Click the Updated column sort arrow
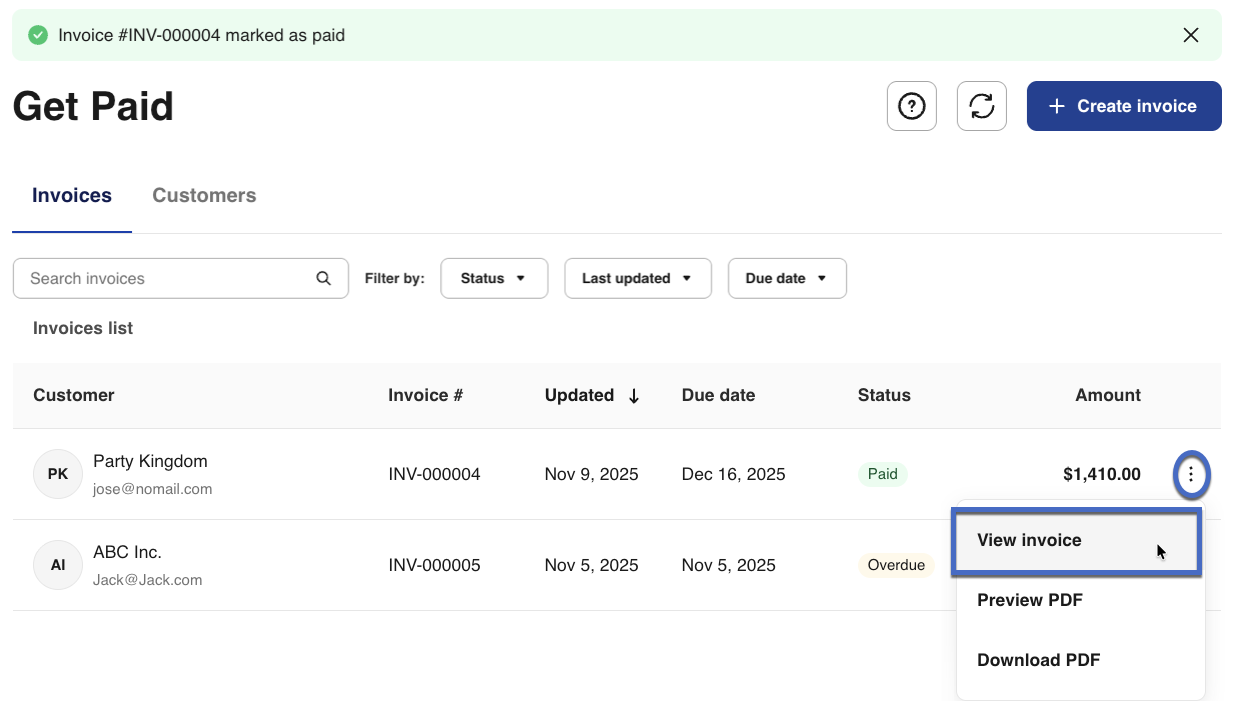Screen dimensions: 1239x701 [x=634, y=396]
